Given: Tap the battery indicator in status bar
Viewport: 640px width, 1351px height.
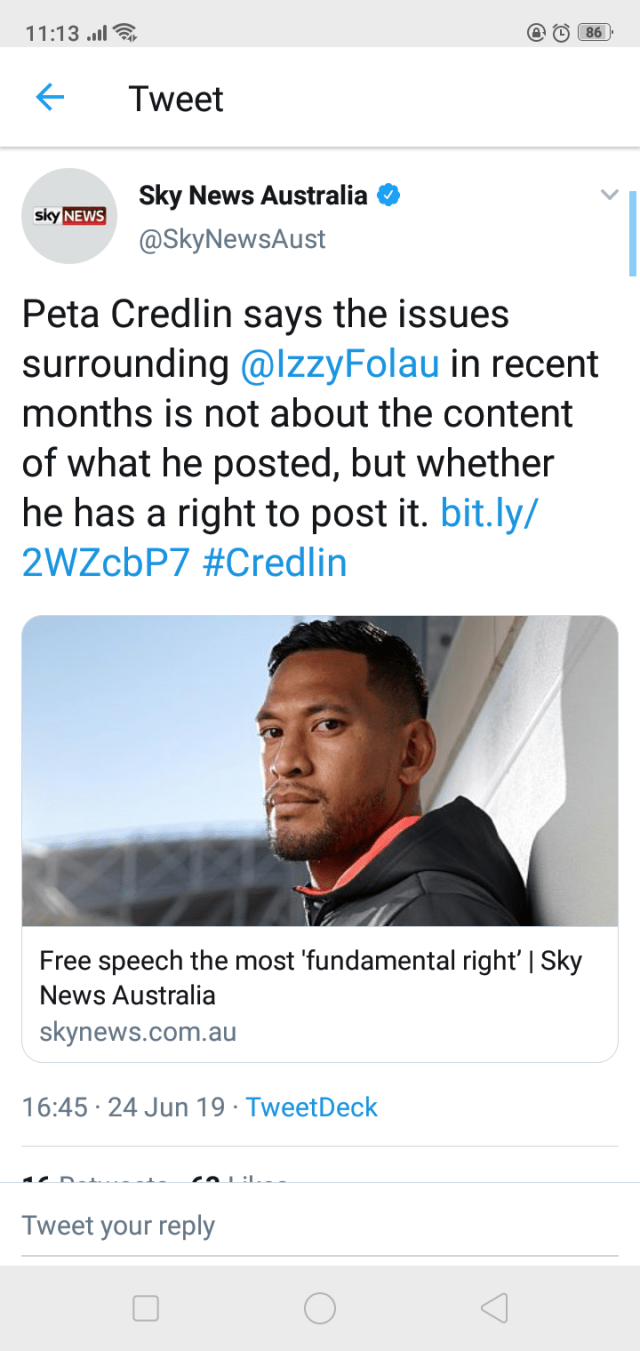Looking at the screenshot, I should tap(594, 32).
